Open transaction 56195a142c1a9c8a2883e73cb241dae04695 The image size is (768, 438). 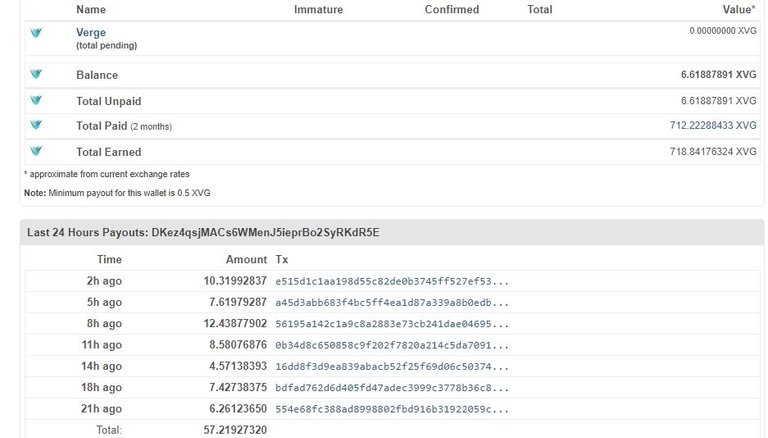[392, 324]
